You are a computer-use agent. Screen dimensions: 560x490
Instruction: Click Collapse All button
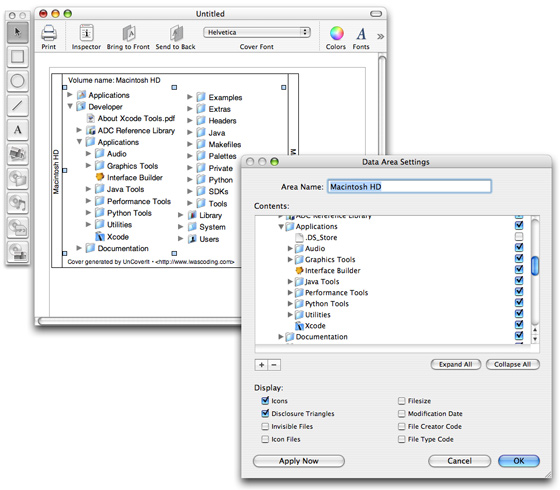[x=512, y=365]
